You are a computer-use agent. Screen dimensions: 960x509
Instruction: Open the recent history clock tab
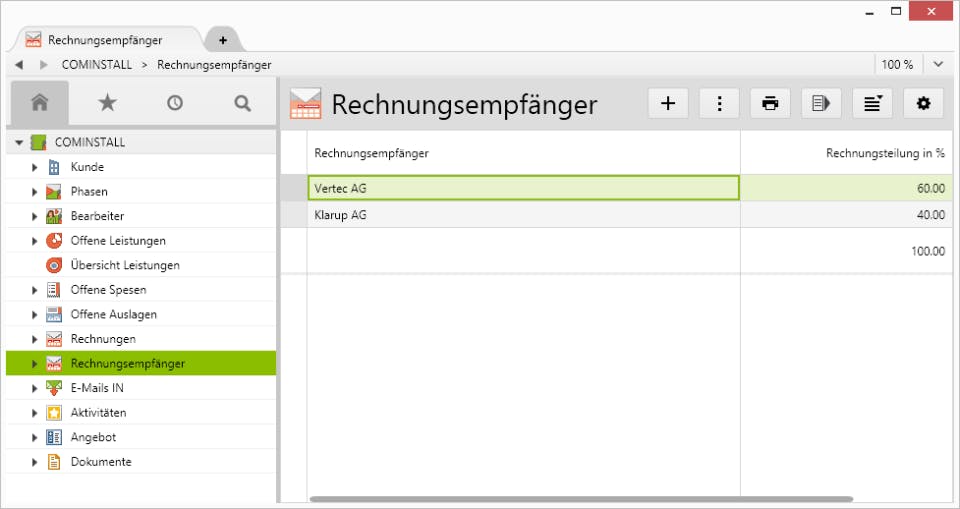(174, 103)
